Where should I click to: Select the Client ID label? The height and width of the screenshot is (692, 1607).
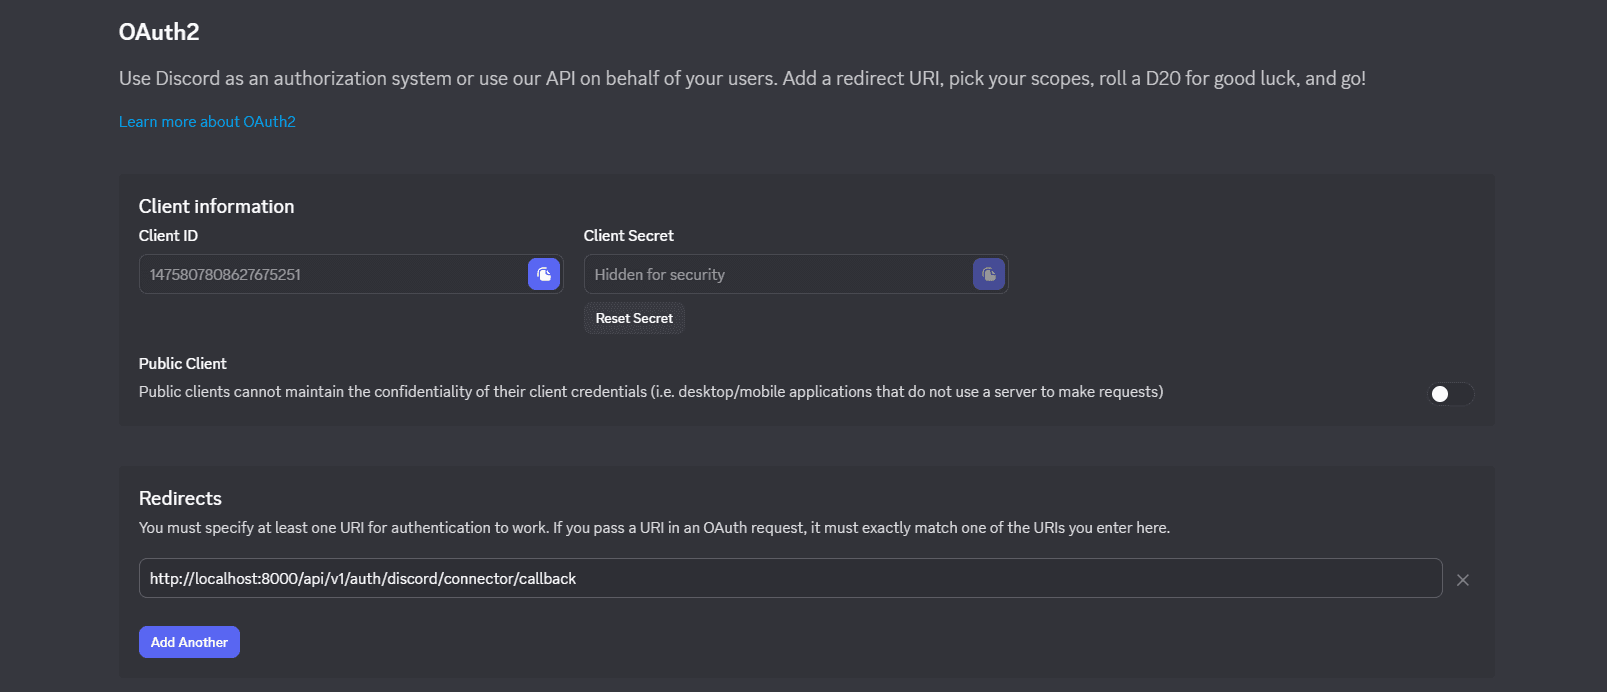[168, 236]
